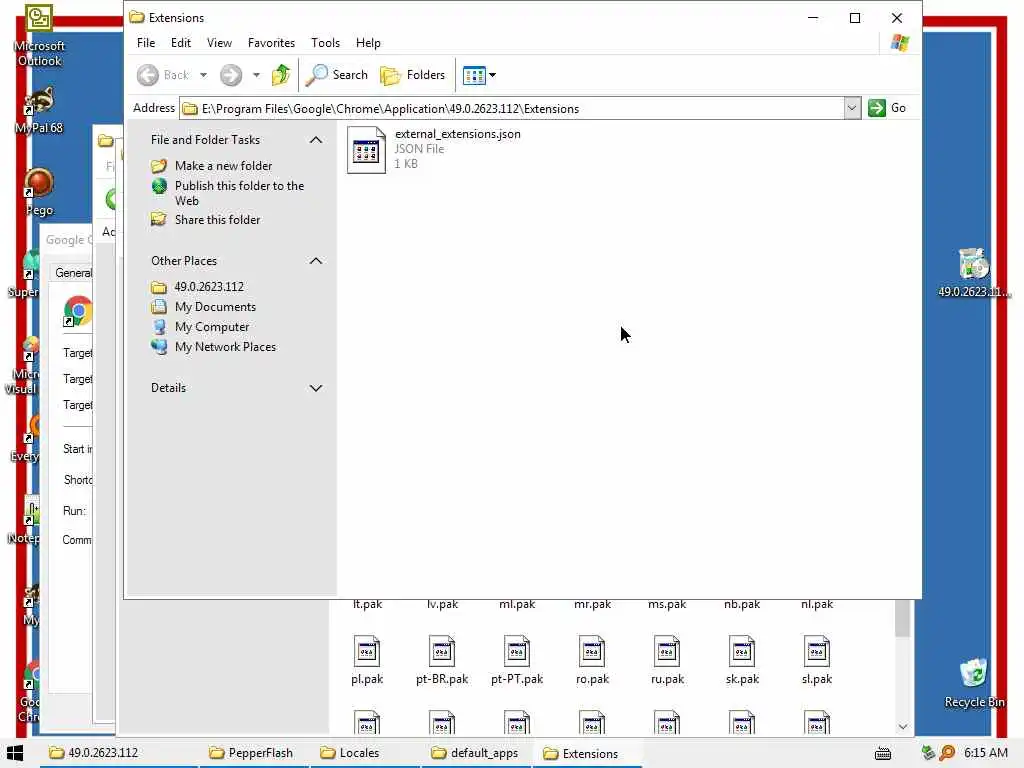Screen dimensions: 1024x768
Task: Click the 6:15 AM taskbar clock
Action: coord(986,753)
